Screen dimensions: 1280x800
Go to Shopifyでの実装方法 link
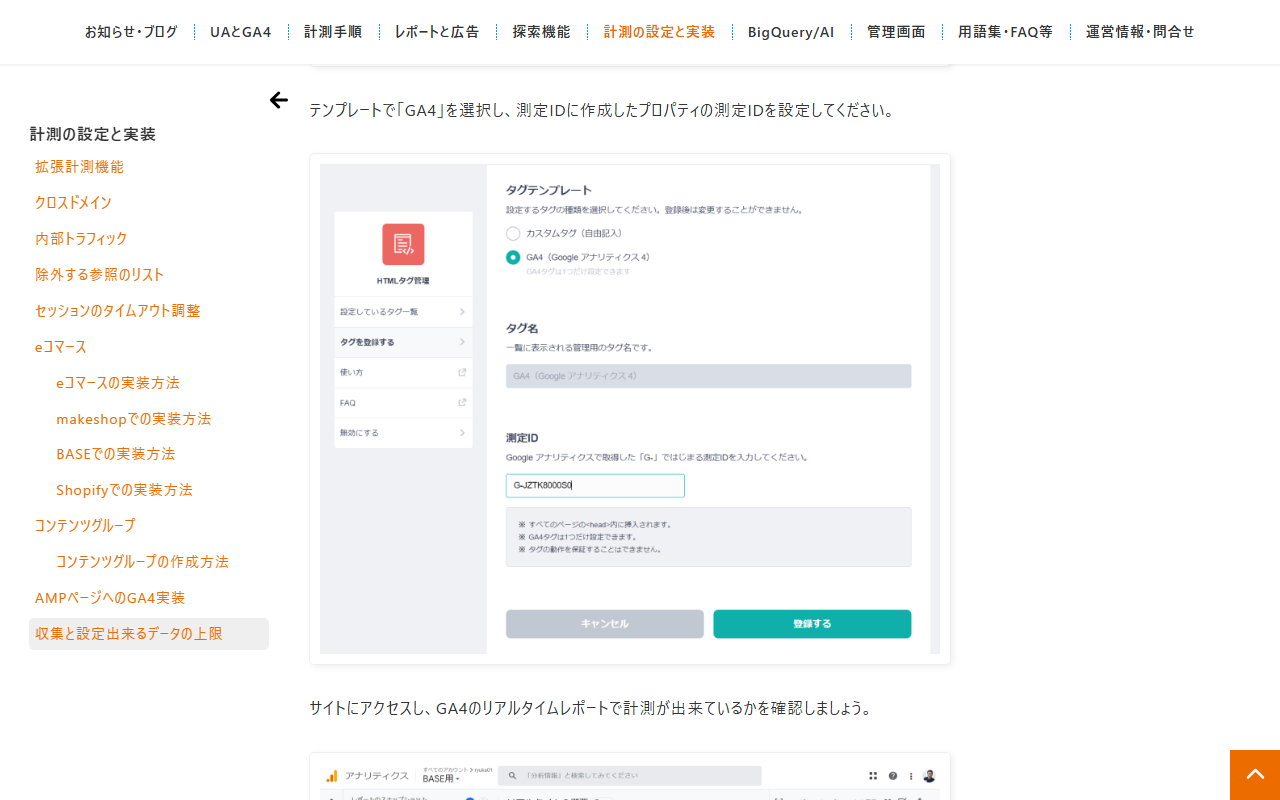pyautogui.click(x=124, y=490)
